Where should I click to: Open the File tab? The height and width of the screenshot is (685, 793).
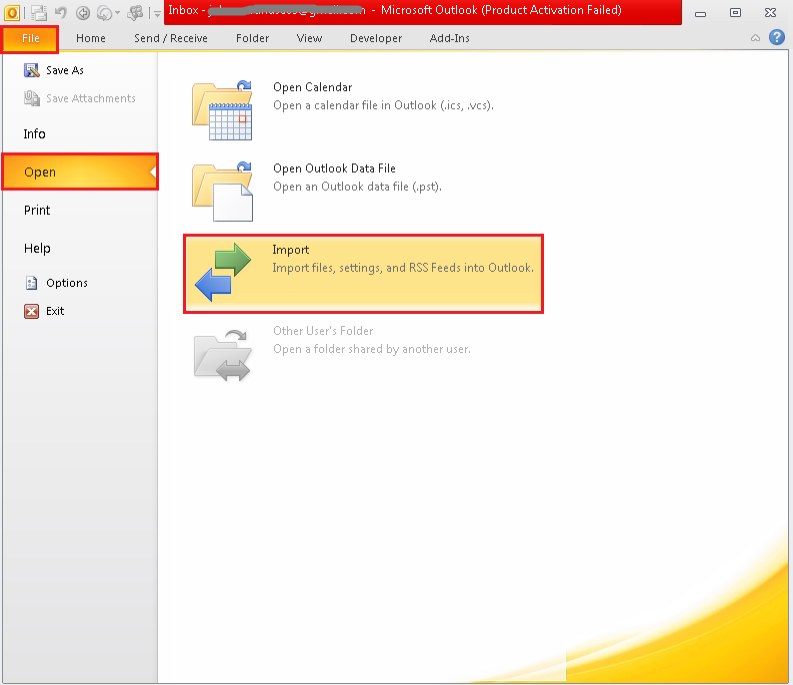30,38
